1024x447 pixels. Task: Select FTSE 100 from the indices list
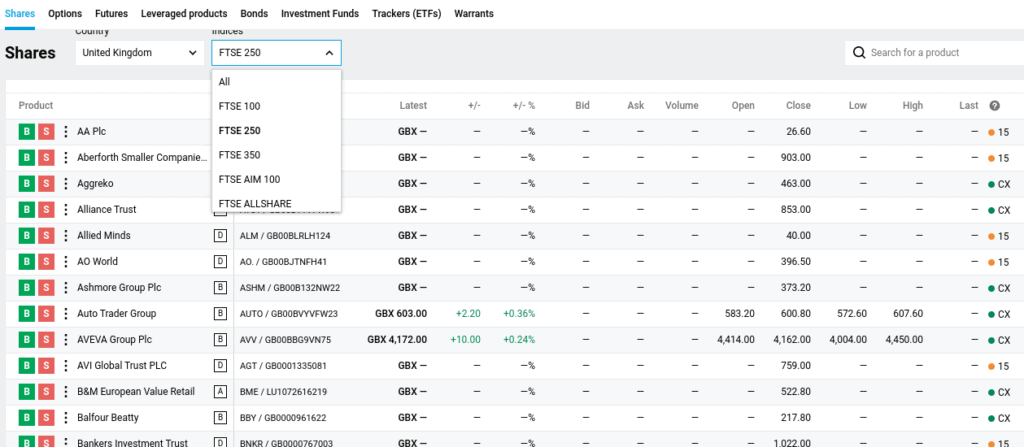click(239, 106)
